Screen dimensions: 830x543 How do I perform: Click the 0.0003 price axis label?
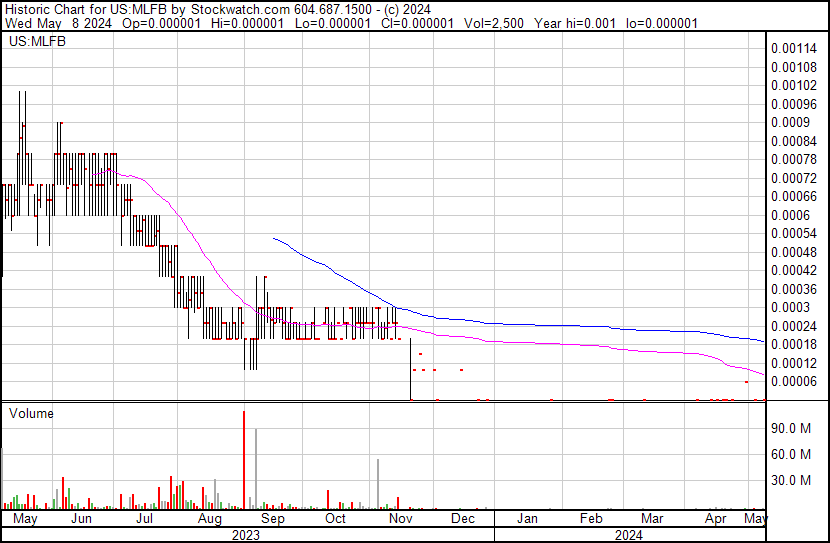790,307
